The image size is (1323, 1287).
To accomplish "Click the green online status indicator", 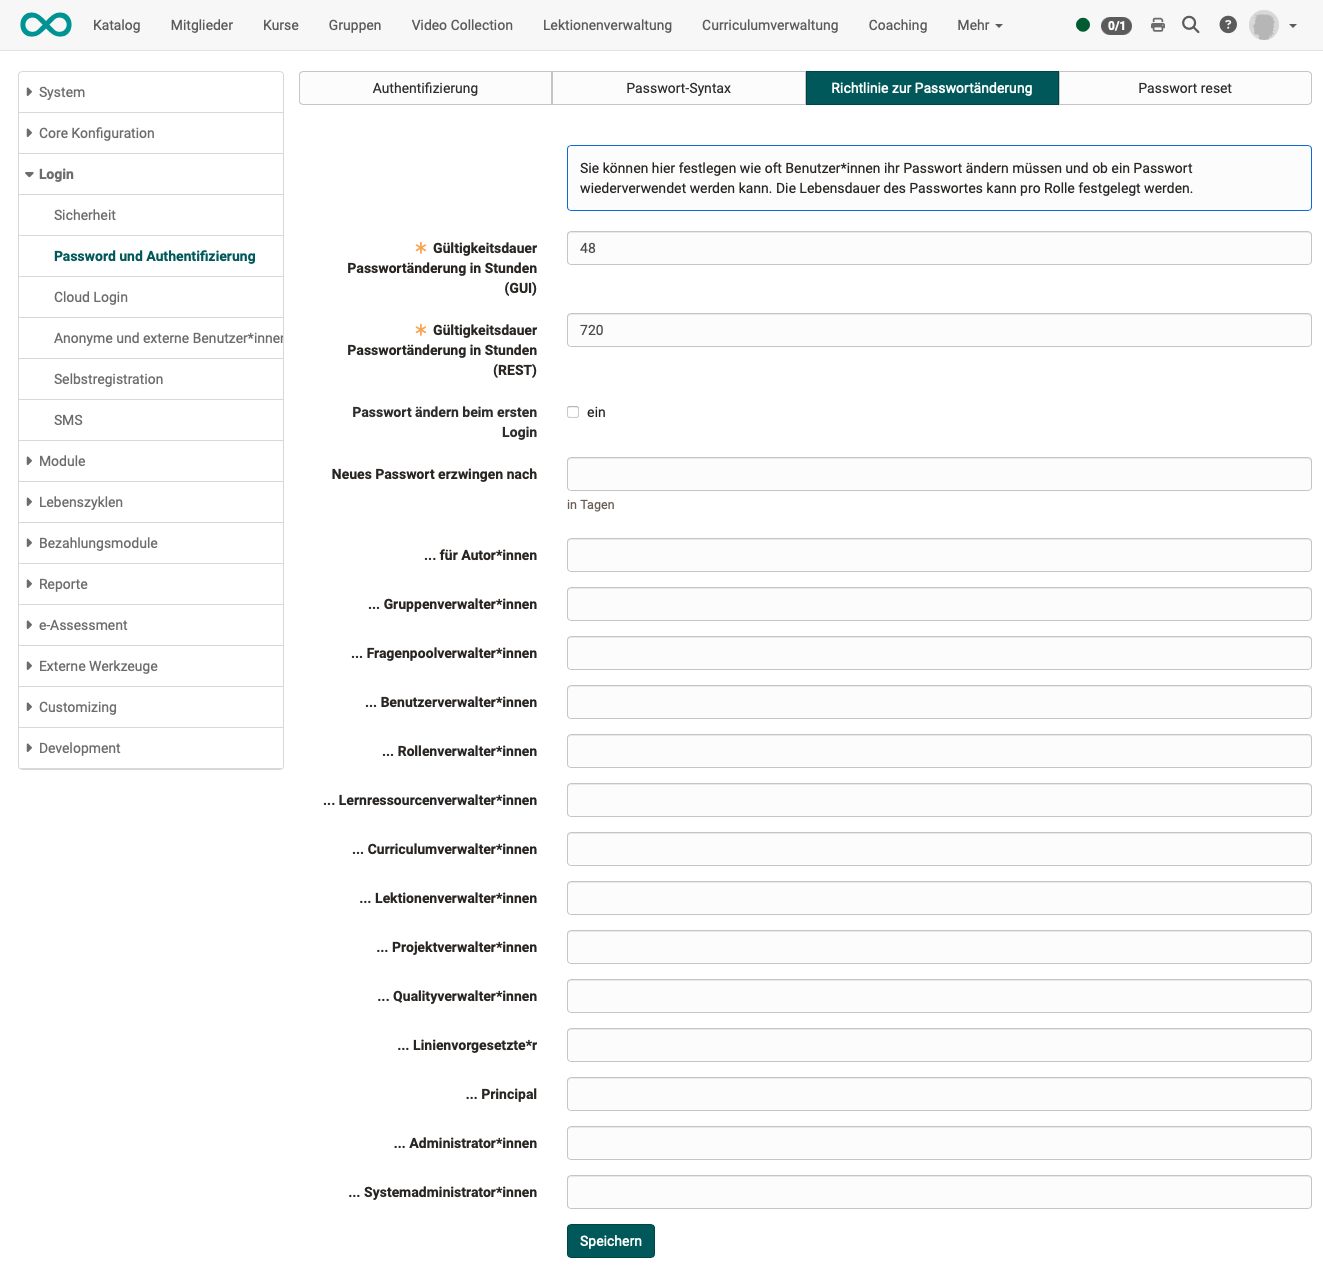I will 1083,25.
